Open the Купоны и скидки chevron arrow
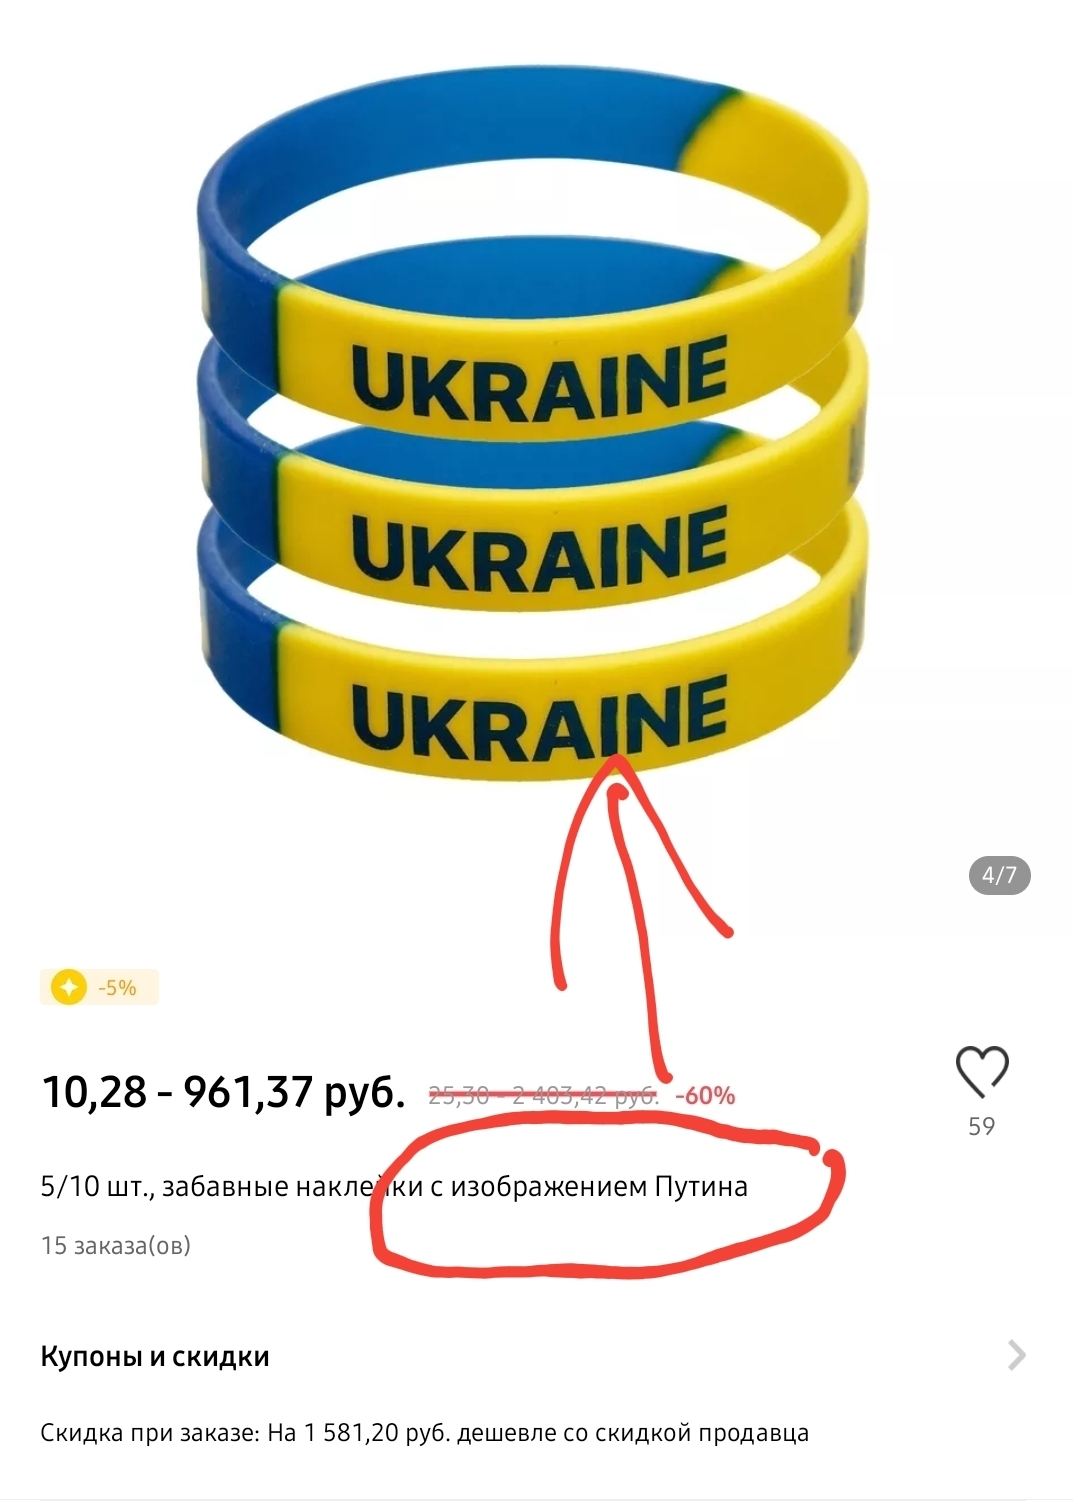The width and height of the screenshot is (1073, 1502). point(1017,1355)
